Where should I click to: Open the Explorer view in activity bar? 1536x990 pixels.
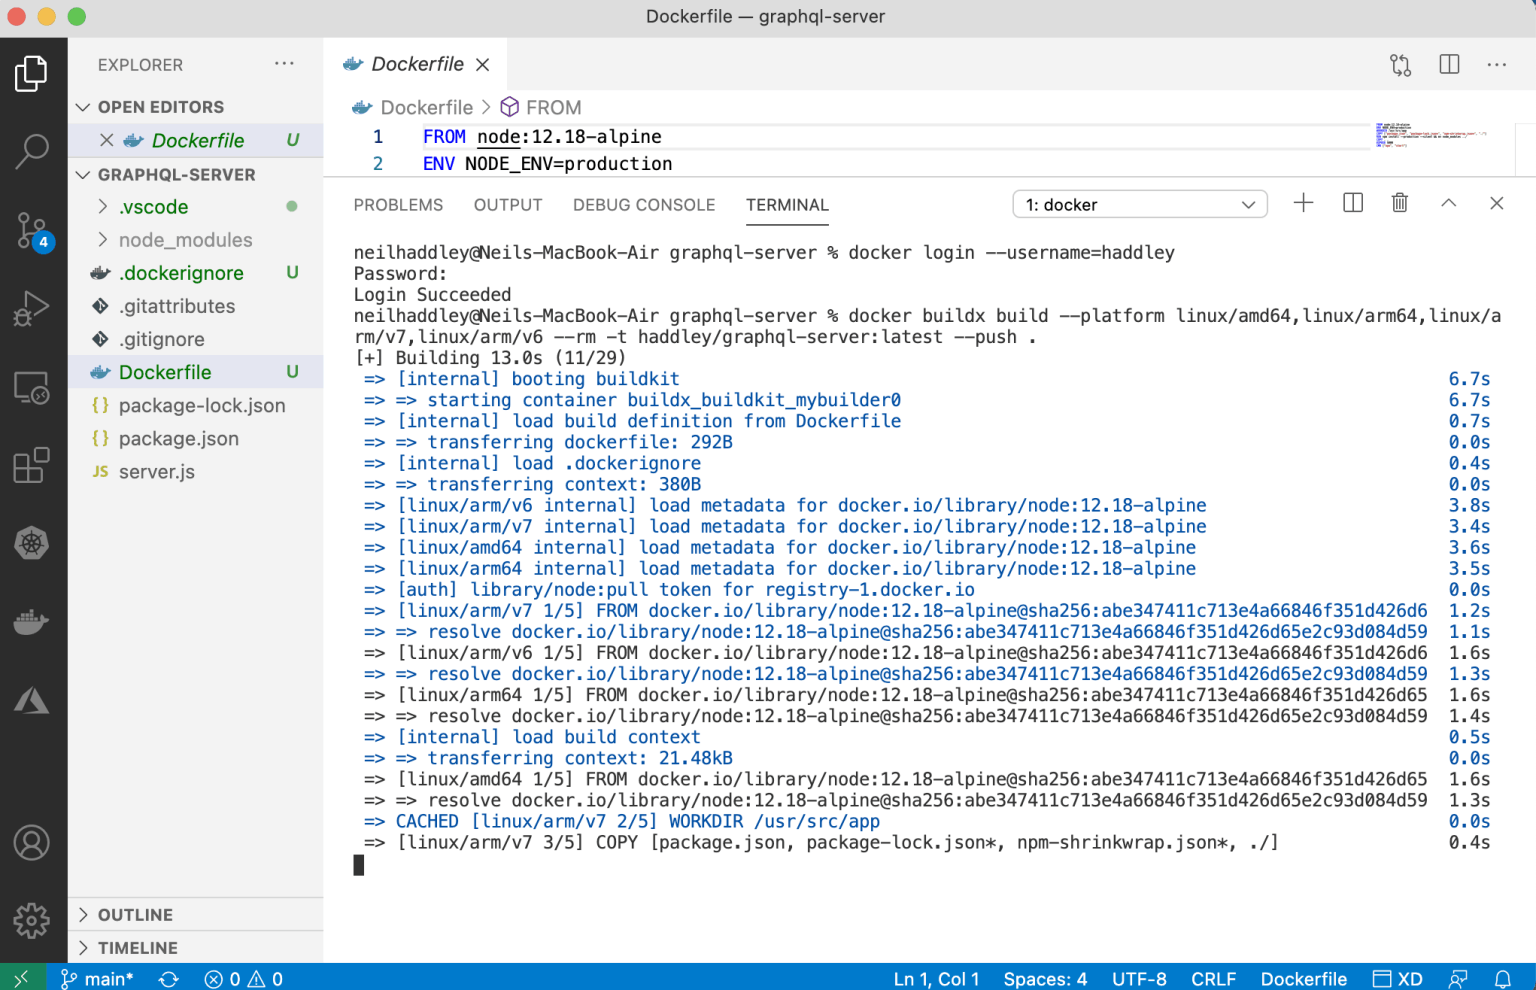point(32,73)
